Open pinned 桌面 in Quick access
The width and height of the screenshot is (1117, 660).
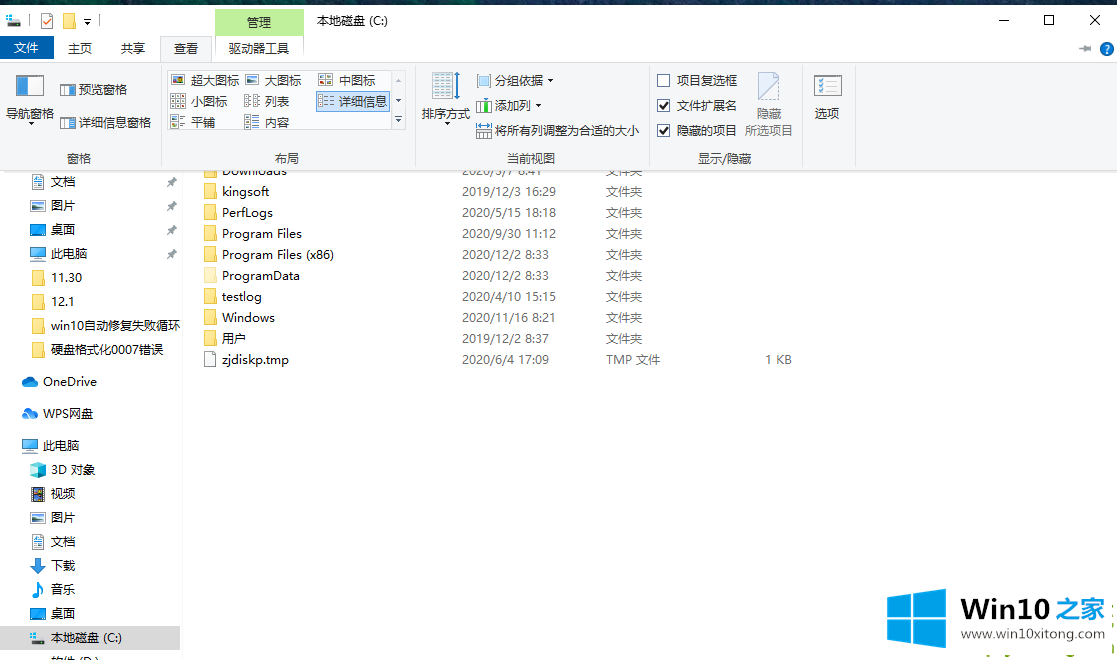click(63, 230)
